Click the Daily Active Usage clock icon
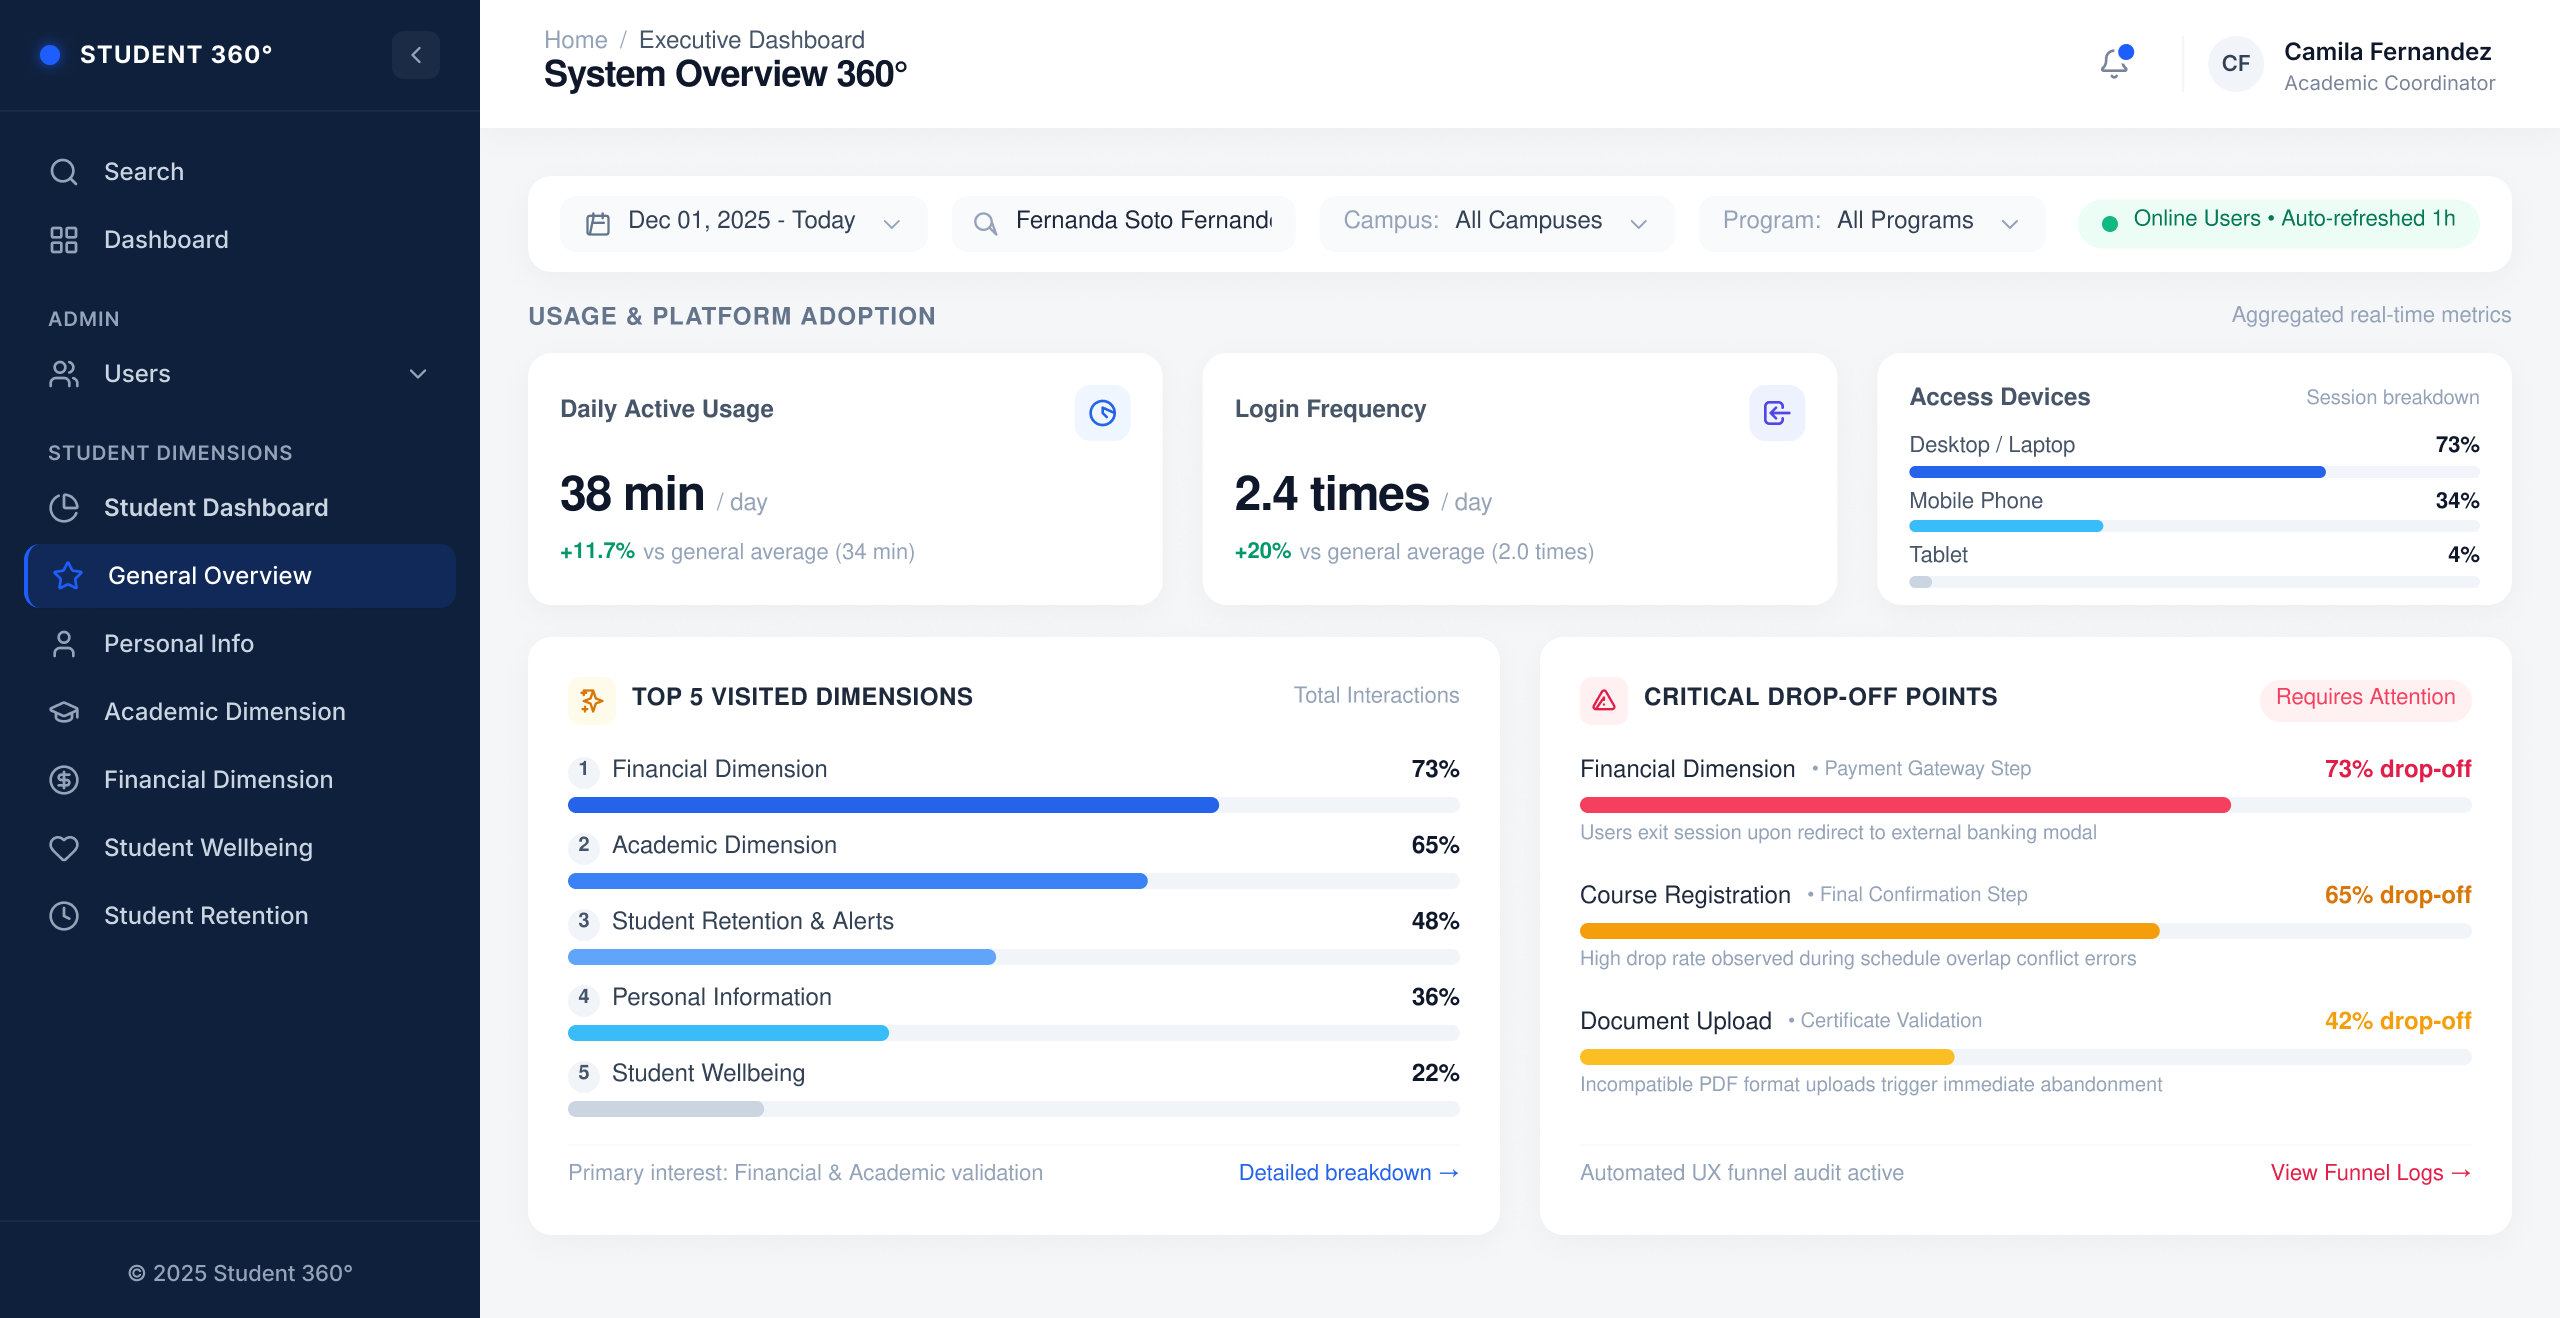The width and height of the screenshot is (2560, 1318). pos(1102,413)
